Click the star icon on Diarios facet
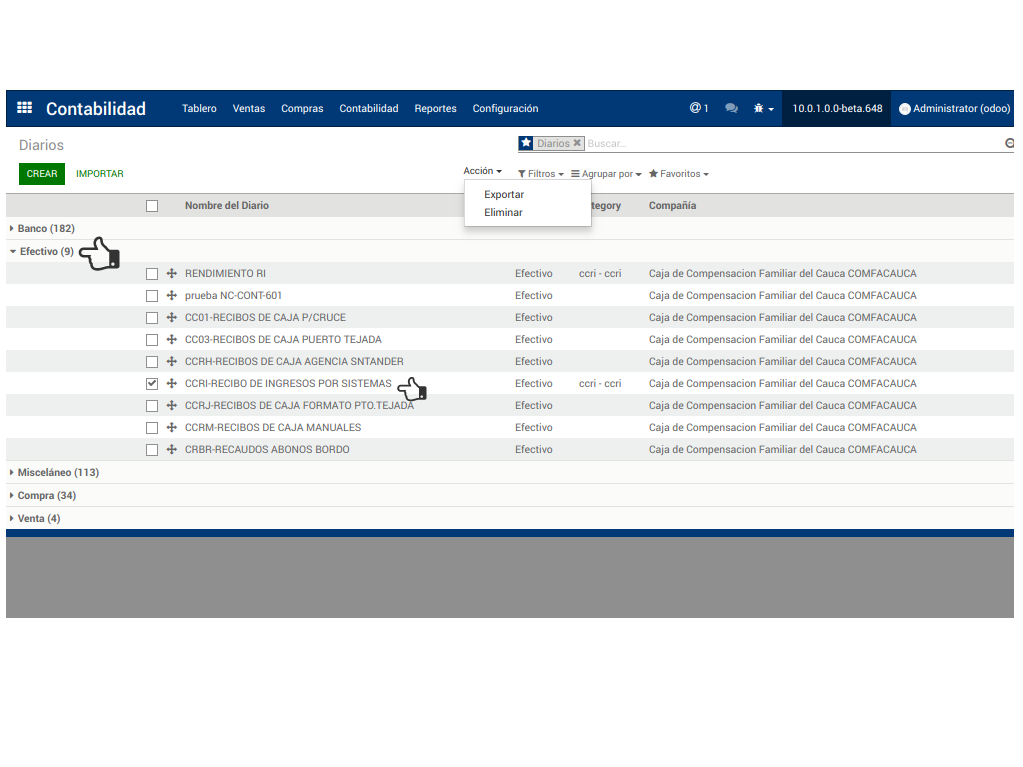 click(x=526, y=144)
